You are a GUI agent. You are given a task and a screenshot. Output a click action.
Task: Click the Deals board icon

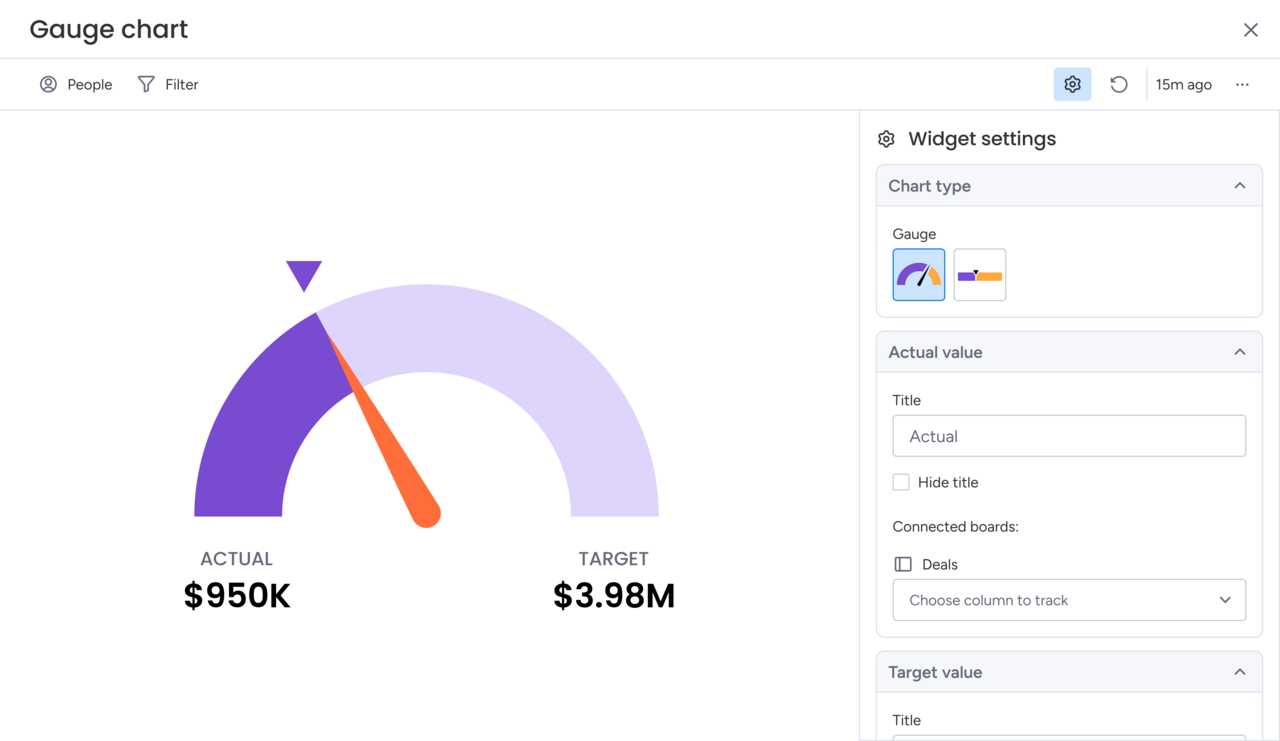pyautogui.click(x=903, y=564)
